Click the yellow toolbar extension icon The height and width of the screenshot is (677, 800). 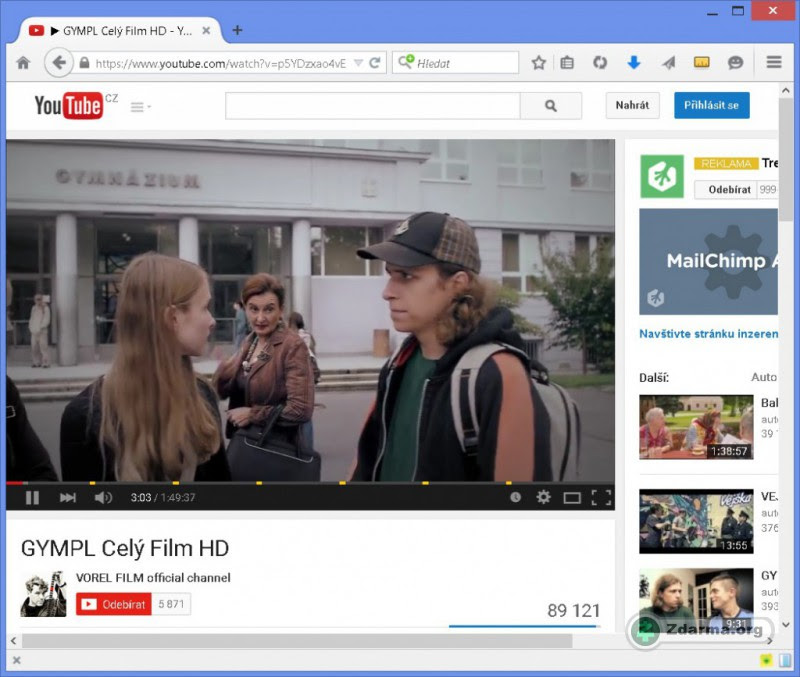click(x=702, y=63)
